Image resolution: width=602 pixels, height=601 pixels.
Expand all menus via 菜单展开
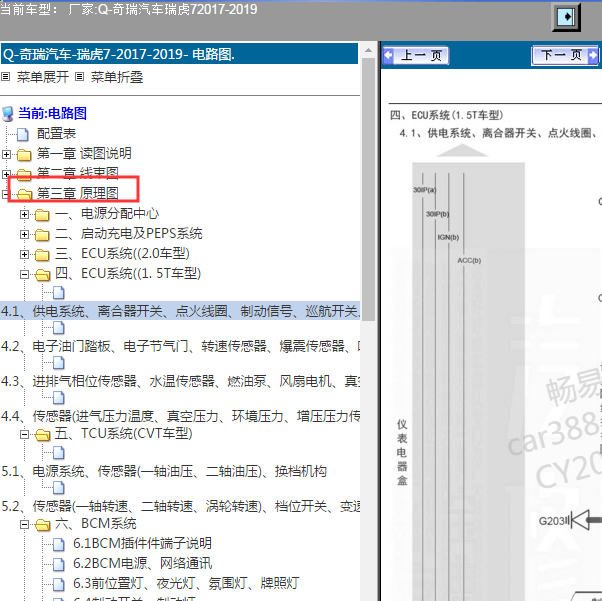[42, 77]
